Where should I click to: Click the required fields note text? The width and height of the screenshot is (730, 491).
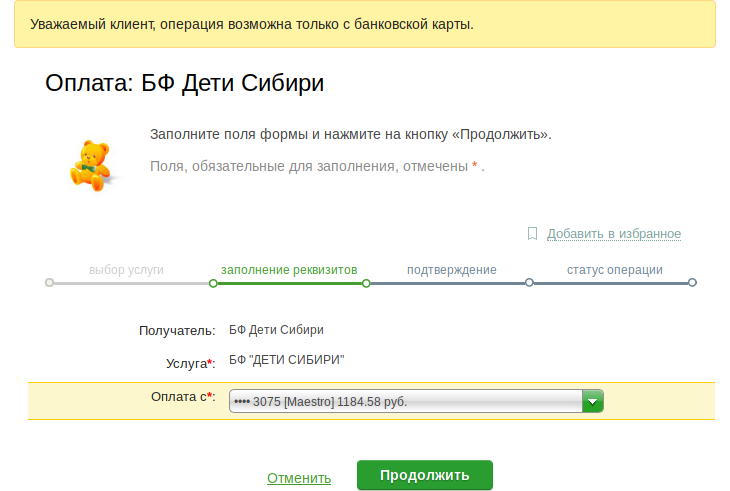point(317,166)
